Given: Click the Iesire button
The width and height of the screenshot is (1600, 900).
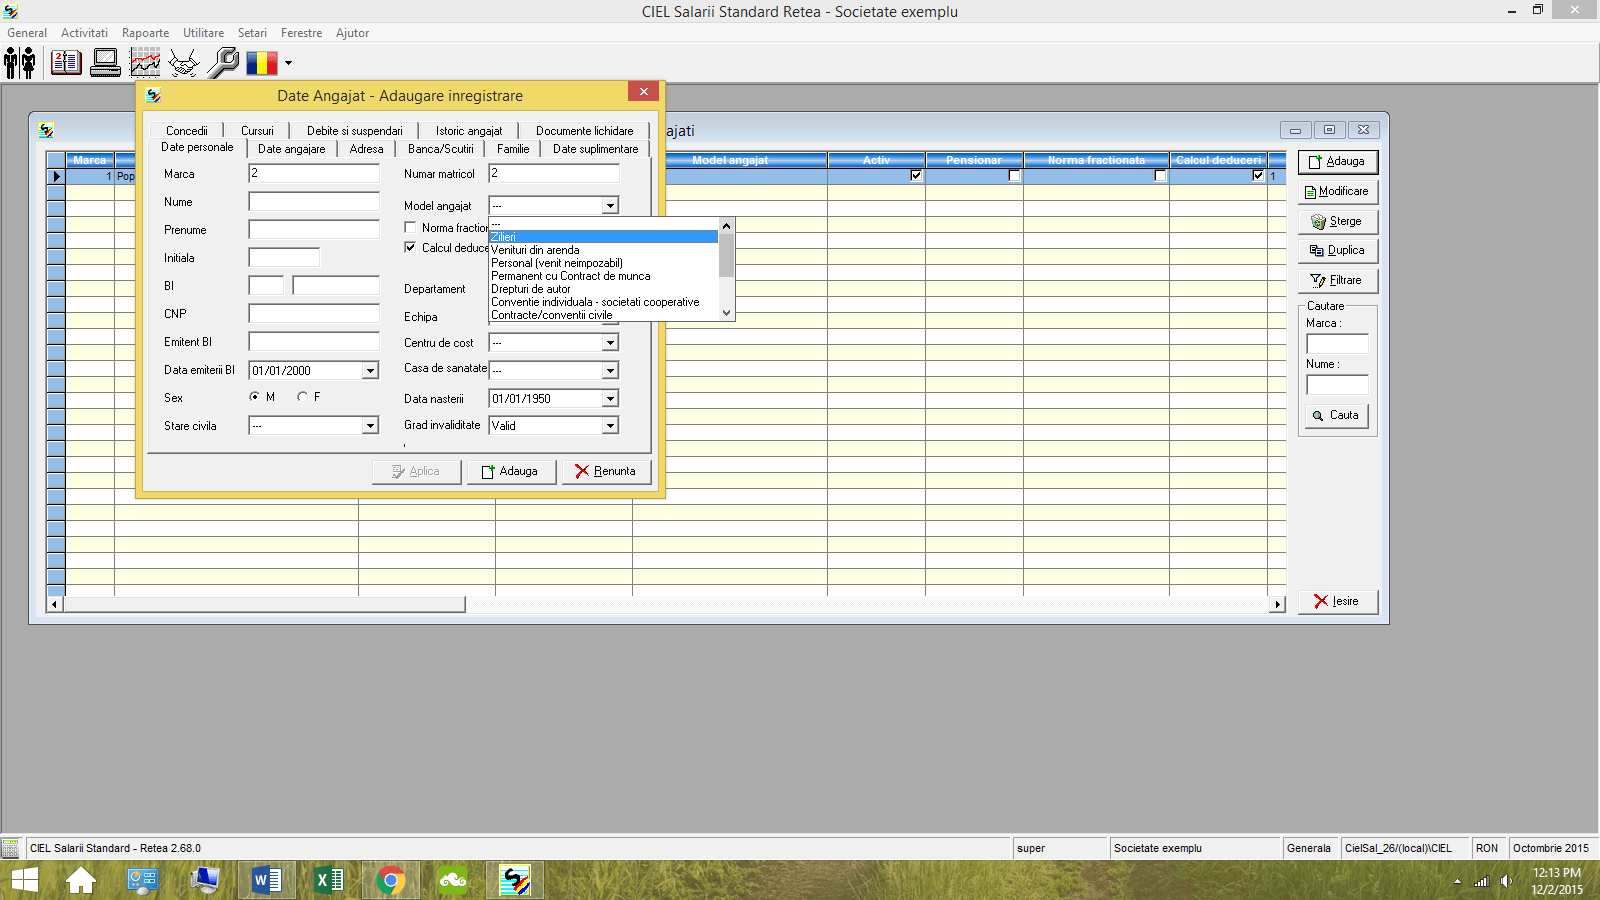Looking at the screenshot, I should 1338,601.
